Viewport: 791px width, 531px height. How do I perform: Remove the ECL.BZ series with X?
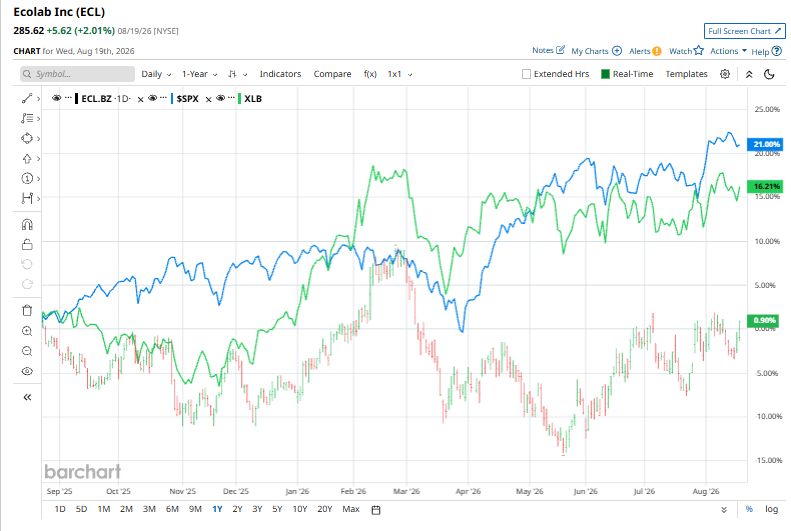click(140, 99)
